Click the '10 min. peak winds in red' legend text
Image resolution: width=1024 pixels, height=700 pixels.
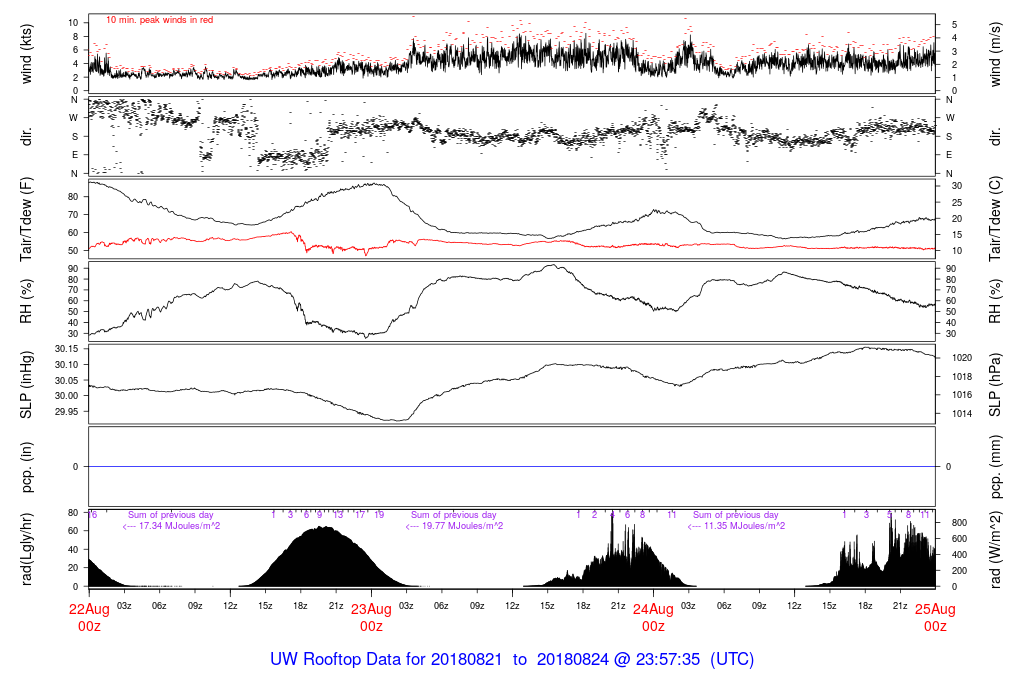159,20
